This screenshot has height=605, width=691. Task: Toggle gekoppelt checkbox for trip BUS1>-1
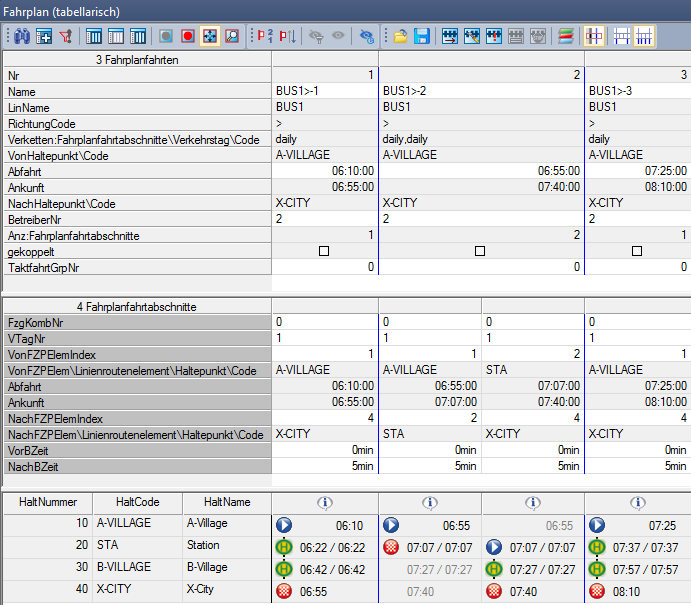324,251
